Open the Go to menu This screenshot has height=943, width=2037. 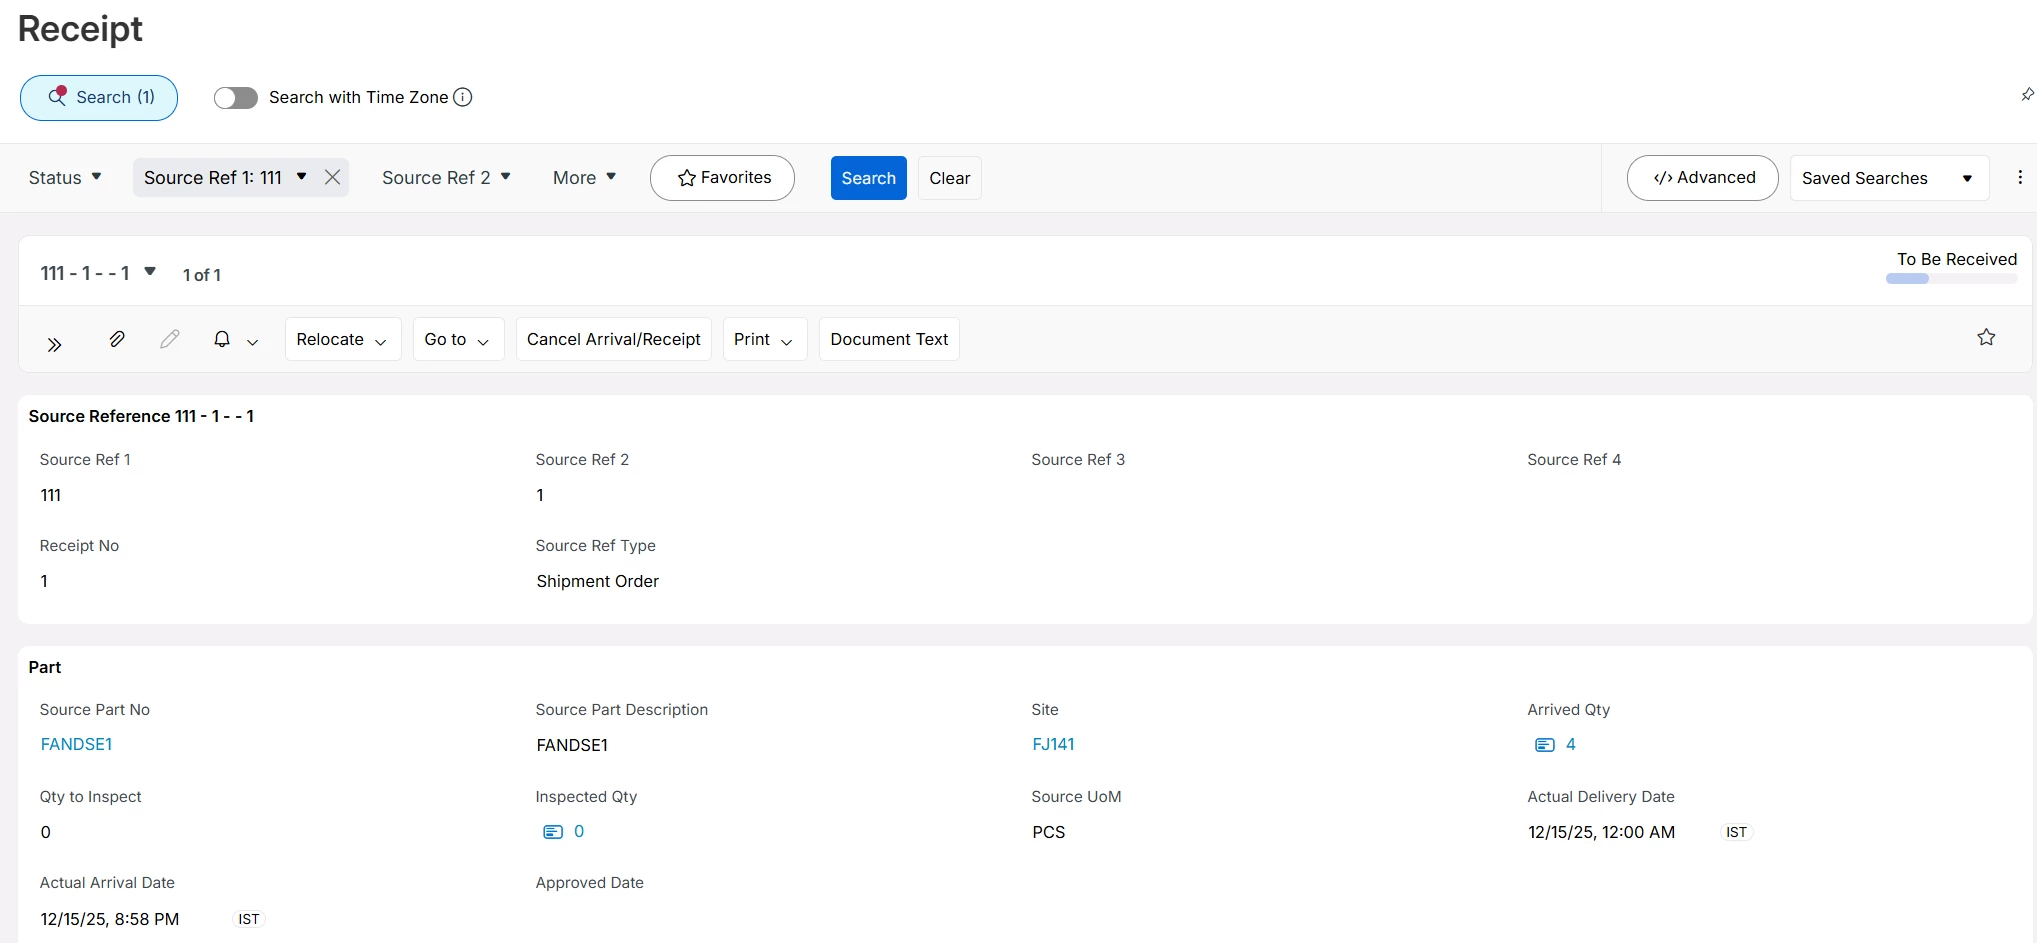click(x=458, y=339)
